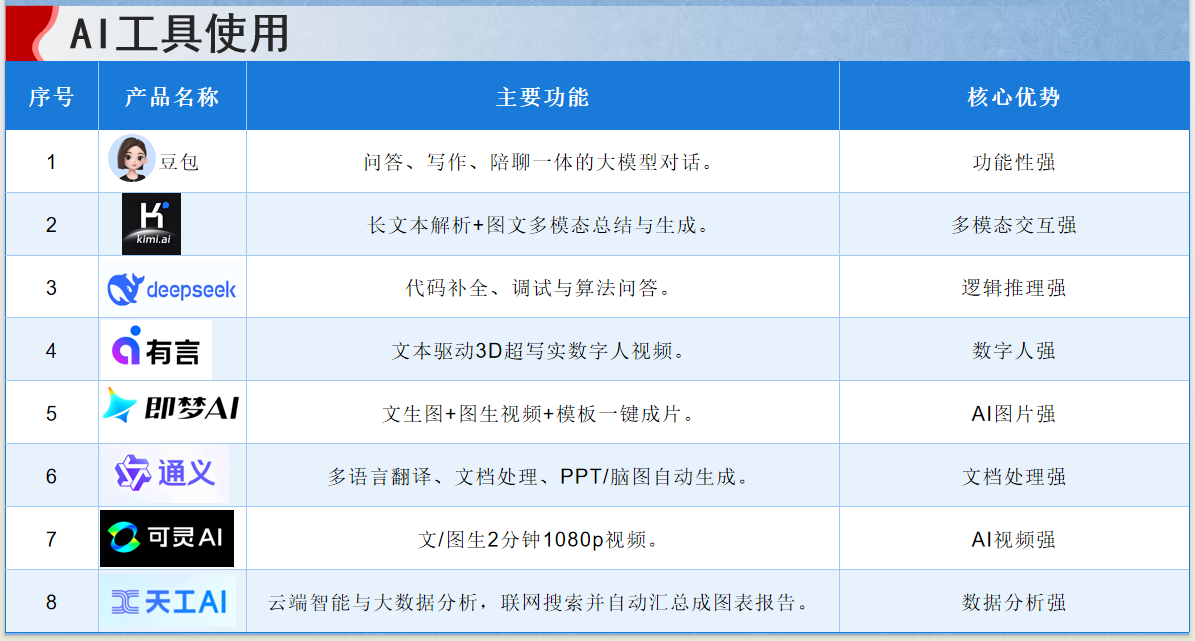
Task: Click the 主要功能 header cell
Action: pyautogui.click(x=542, y=97)
